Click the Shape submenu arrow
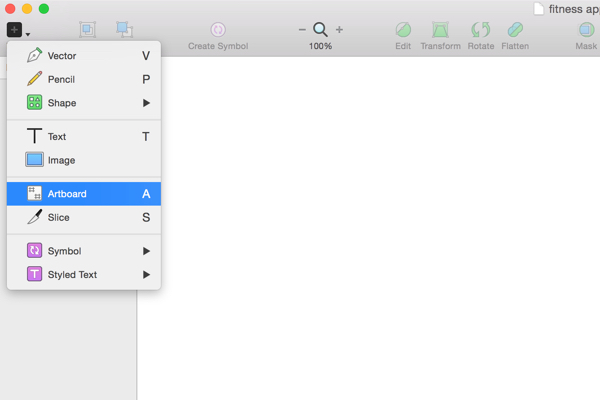Screen dimensions: 600x400 pos(146,103)
